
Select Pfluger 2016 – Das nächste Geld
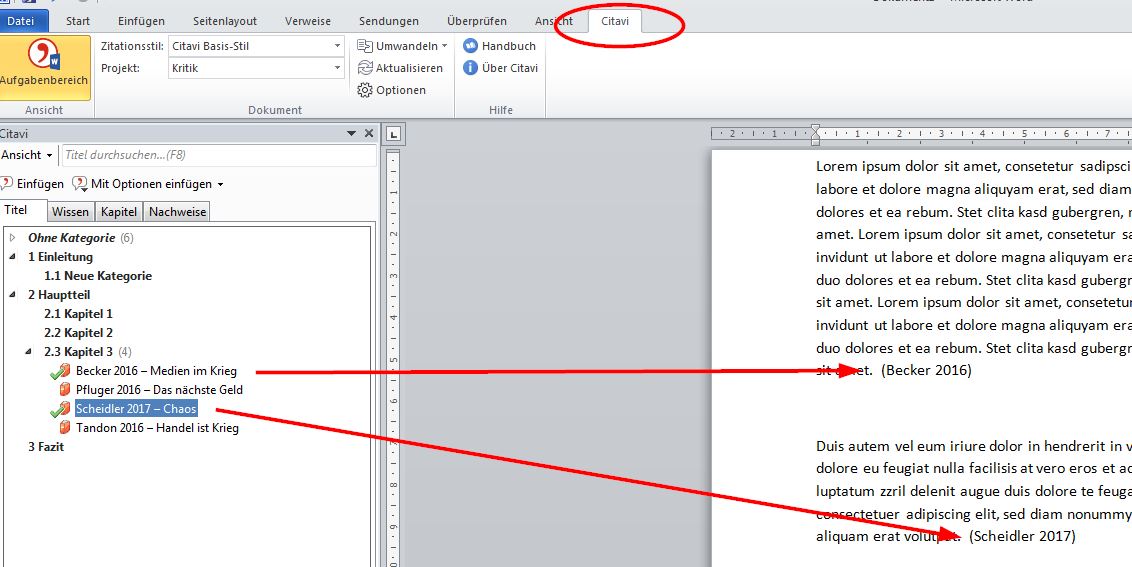[159, 390]
